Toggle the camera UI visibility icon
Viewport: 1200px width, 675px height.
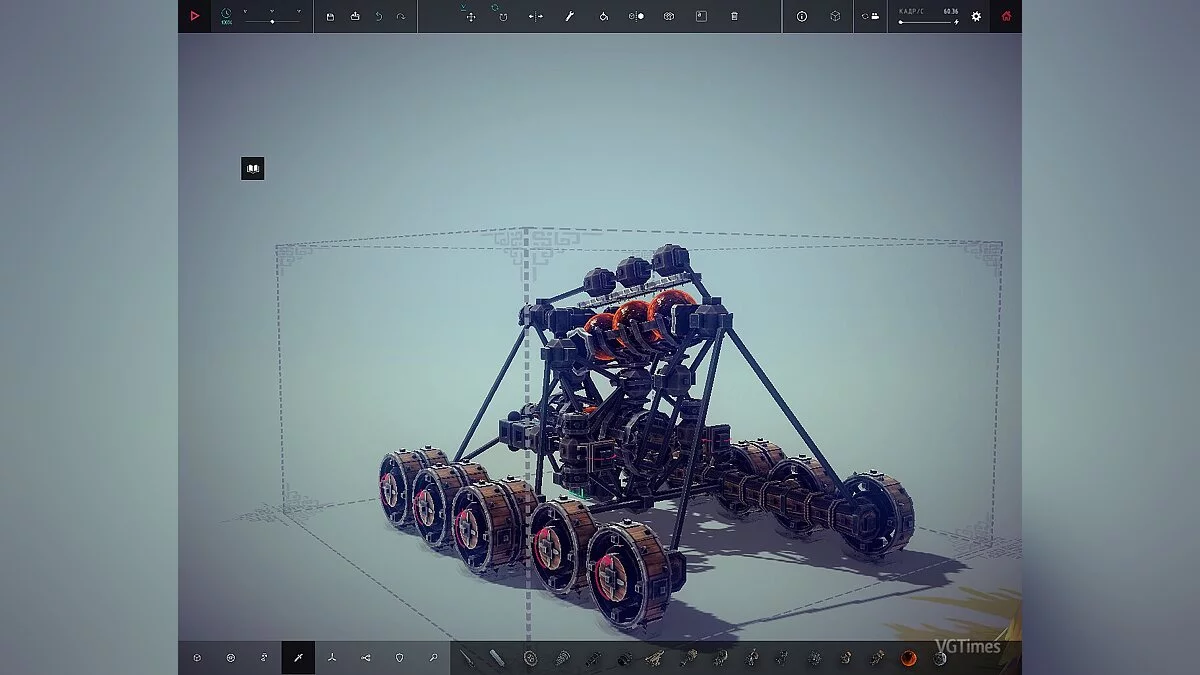tap(868, 16)
